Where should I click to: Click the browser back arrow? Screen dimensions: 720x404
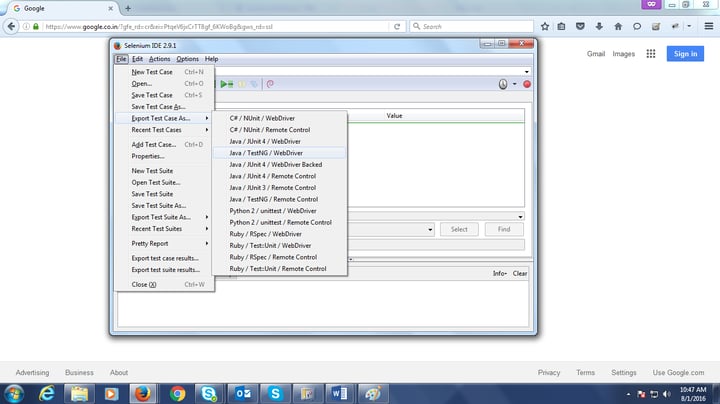pyautogui.click(x=11, y=27)
